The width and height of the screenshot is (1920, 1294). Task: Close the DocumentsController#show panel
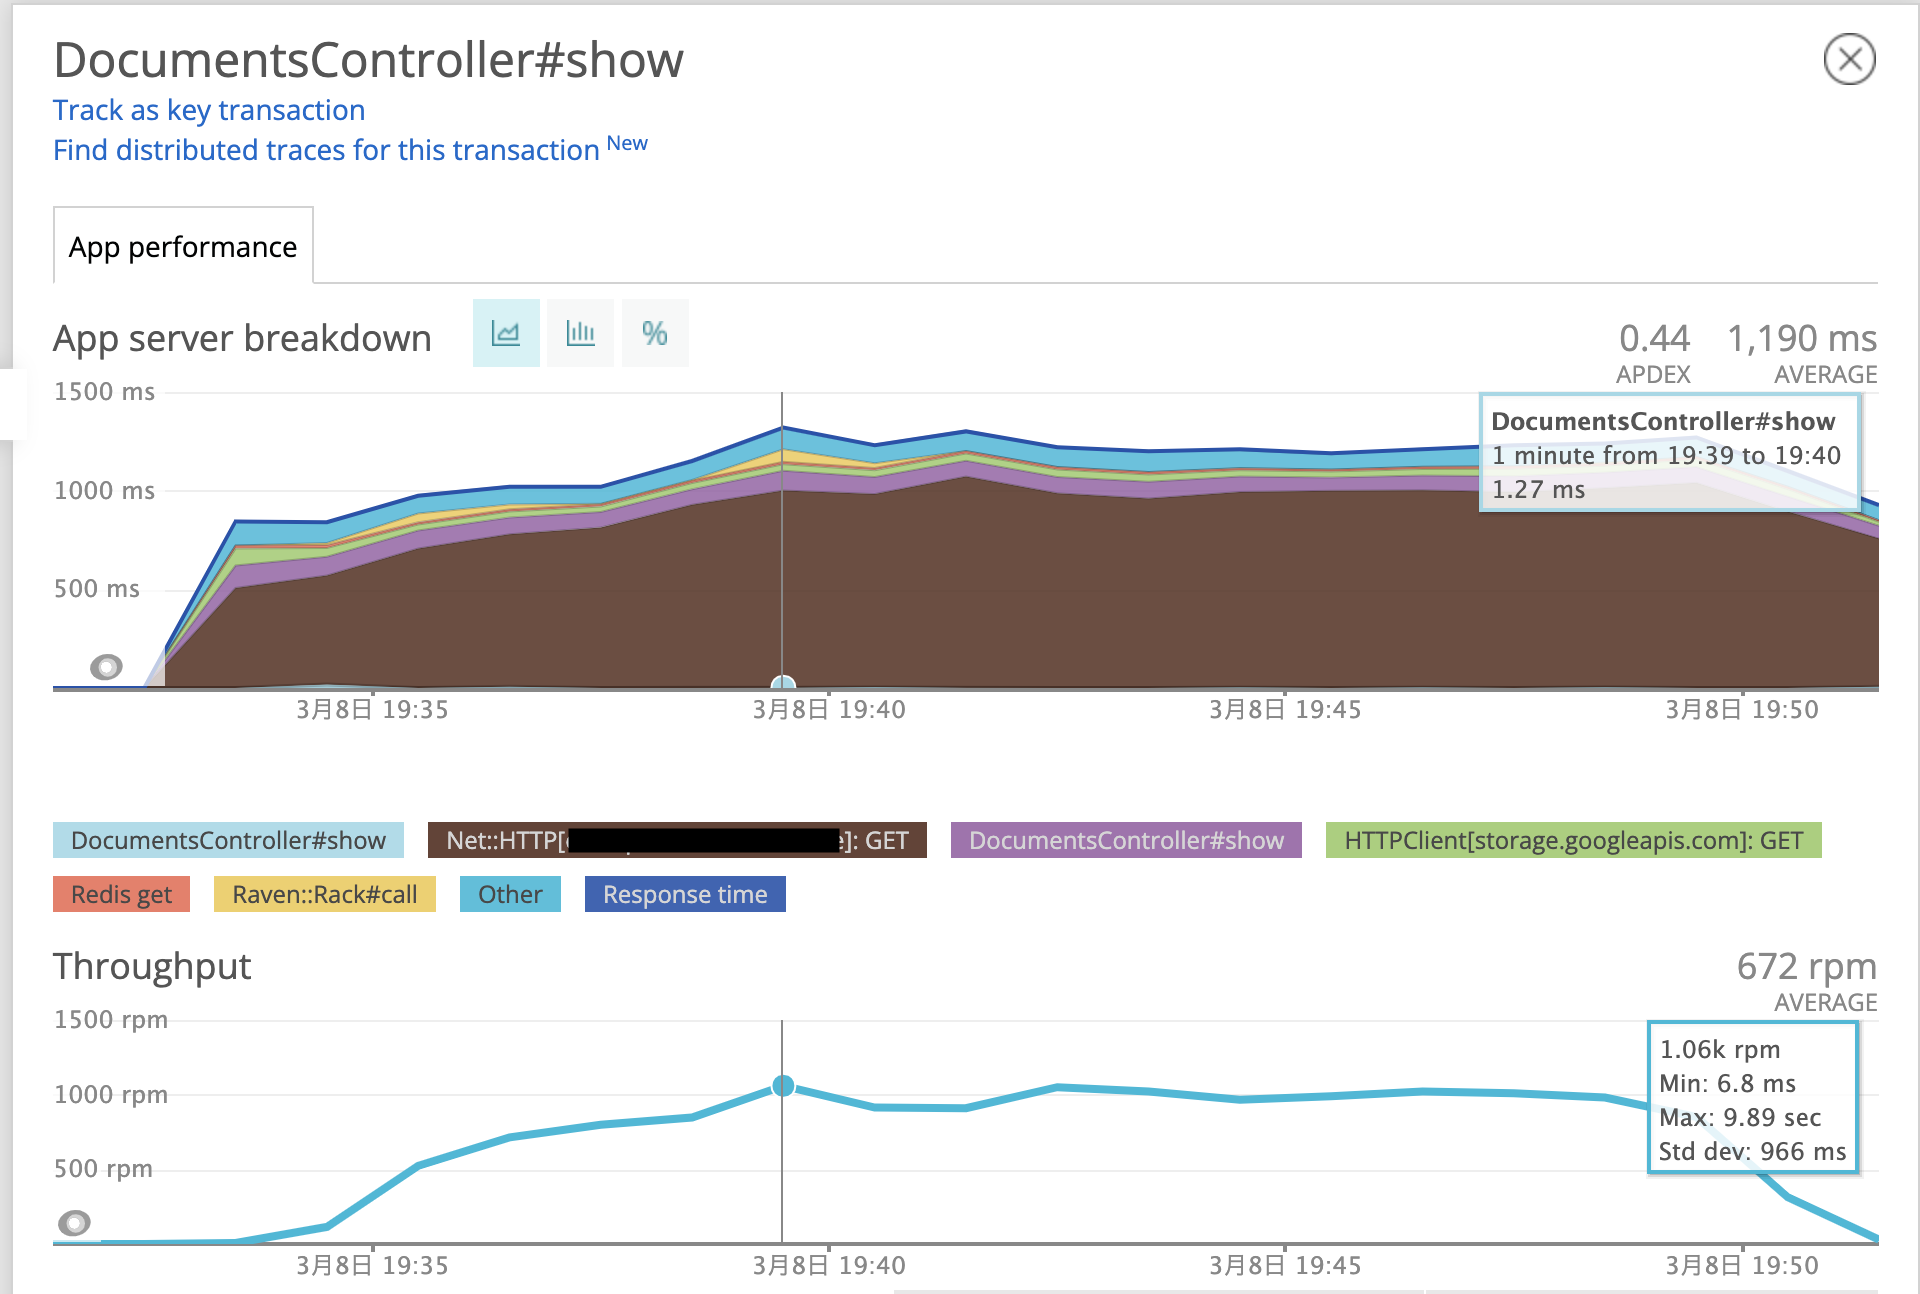coord(1849,60)
